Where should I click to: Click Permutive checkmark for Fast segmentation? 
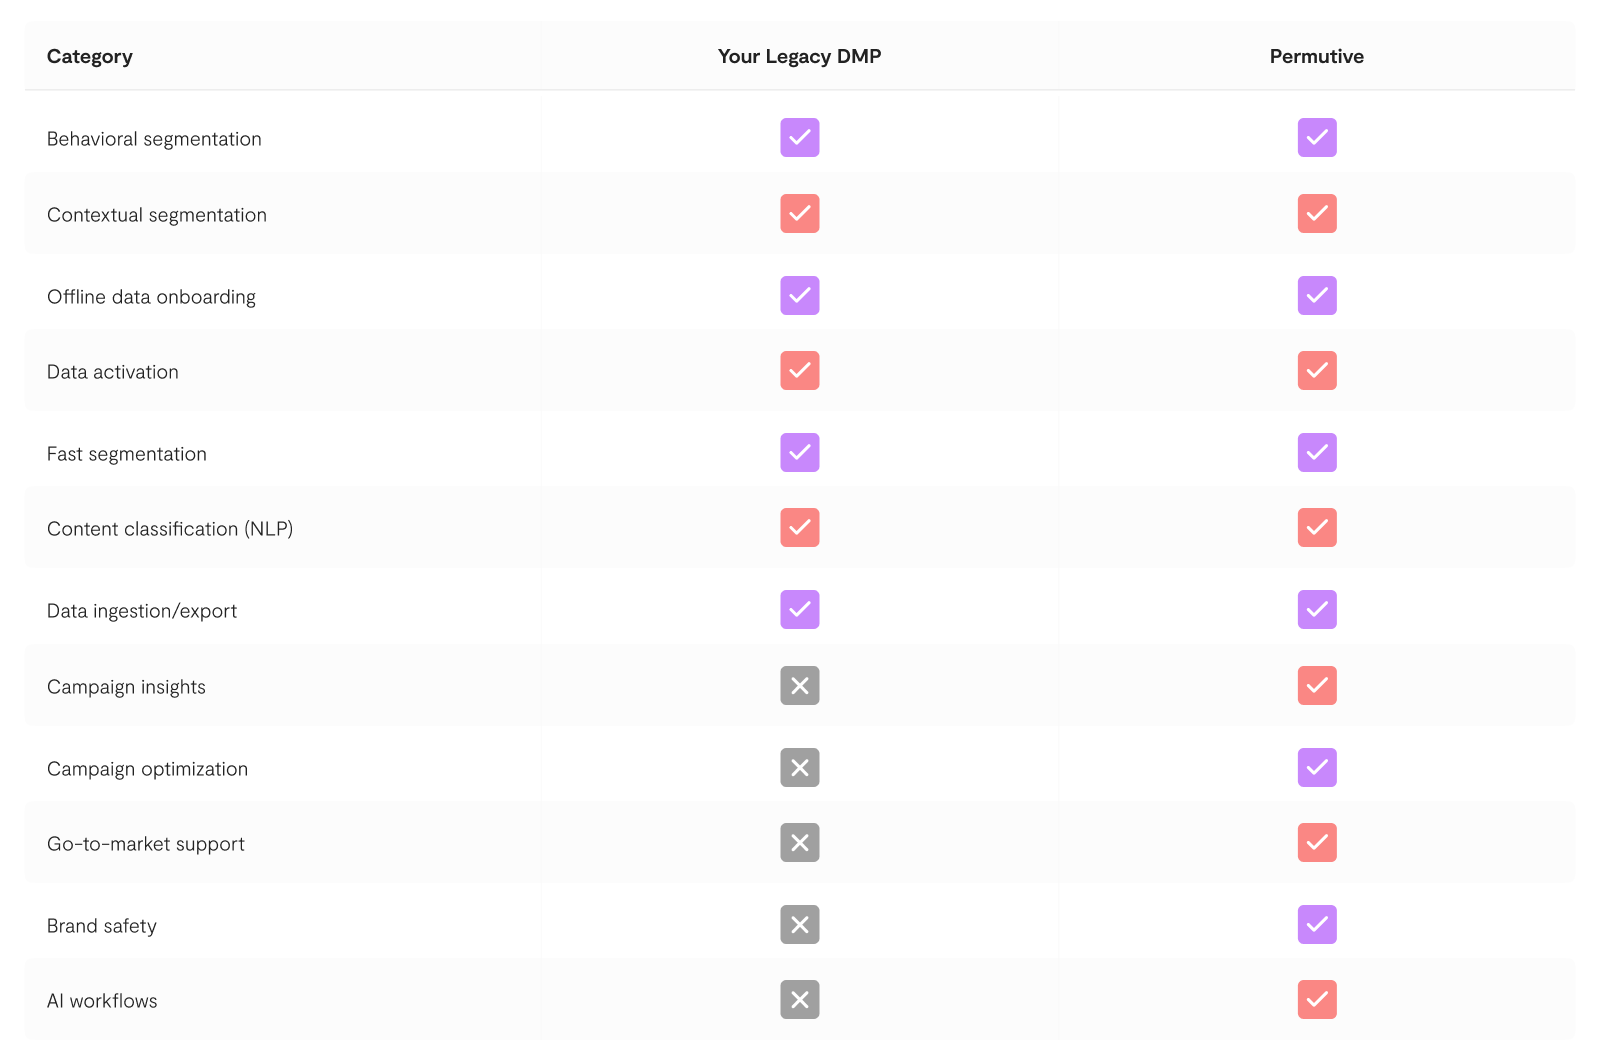point(1317,453)
